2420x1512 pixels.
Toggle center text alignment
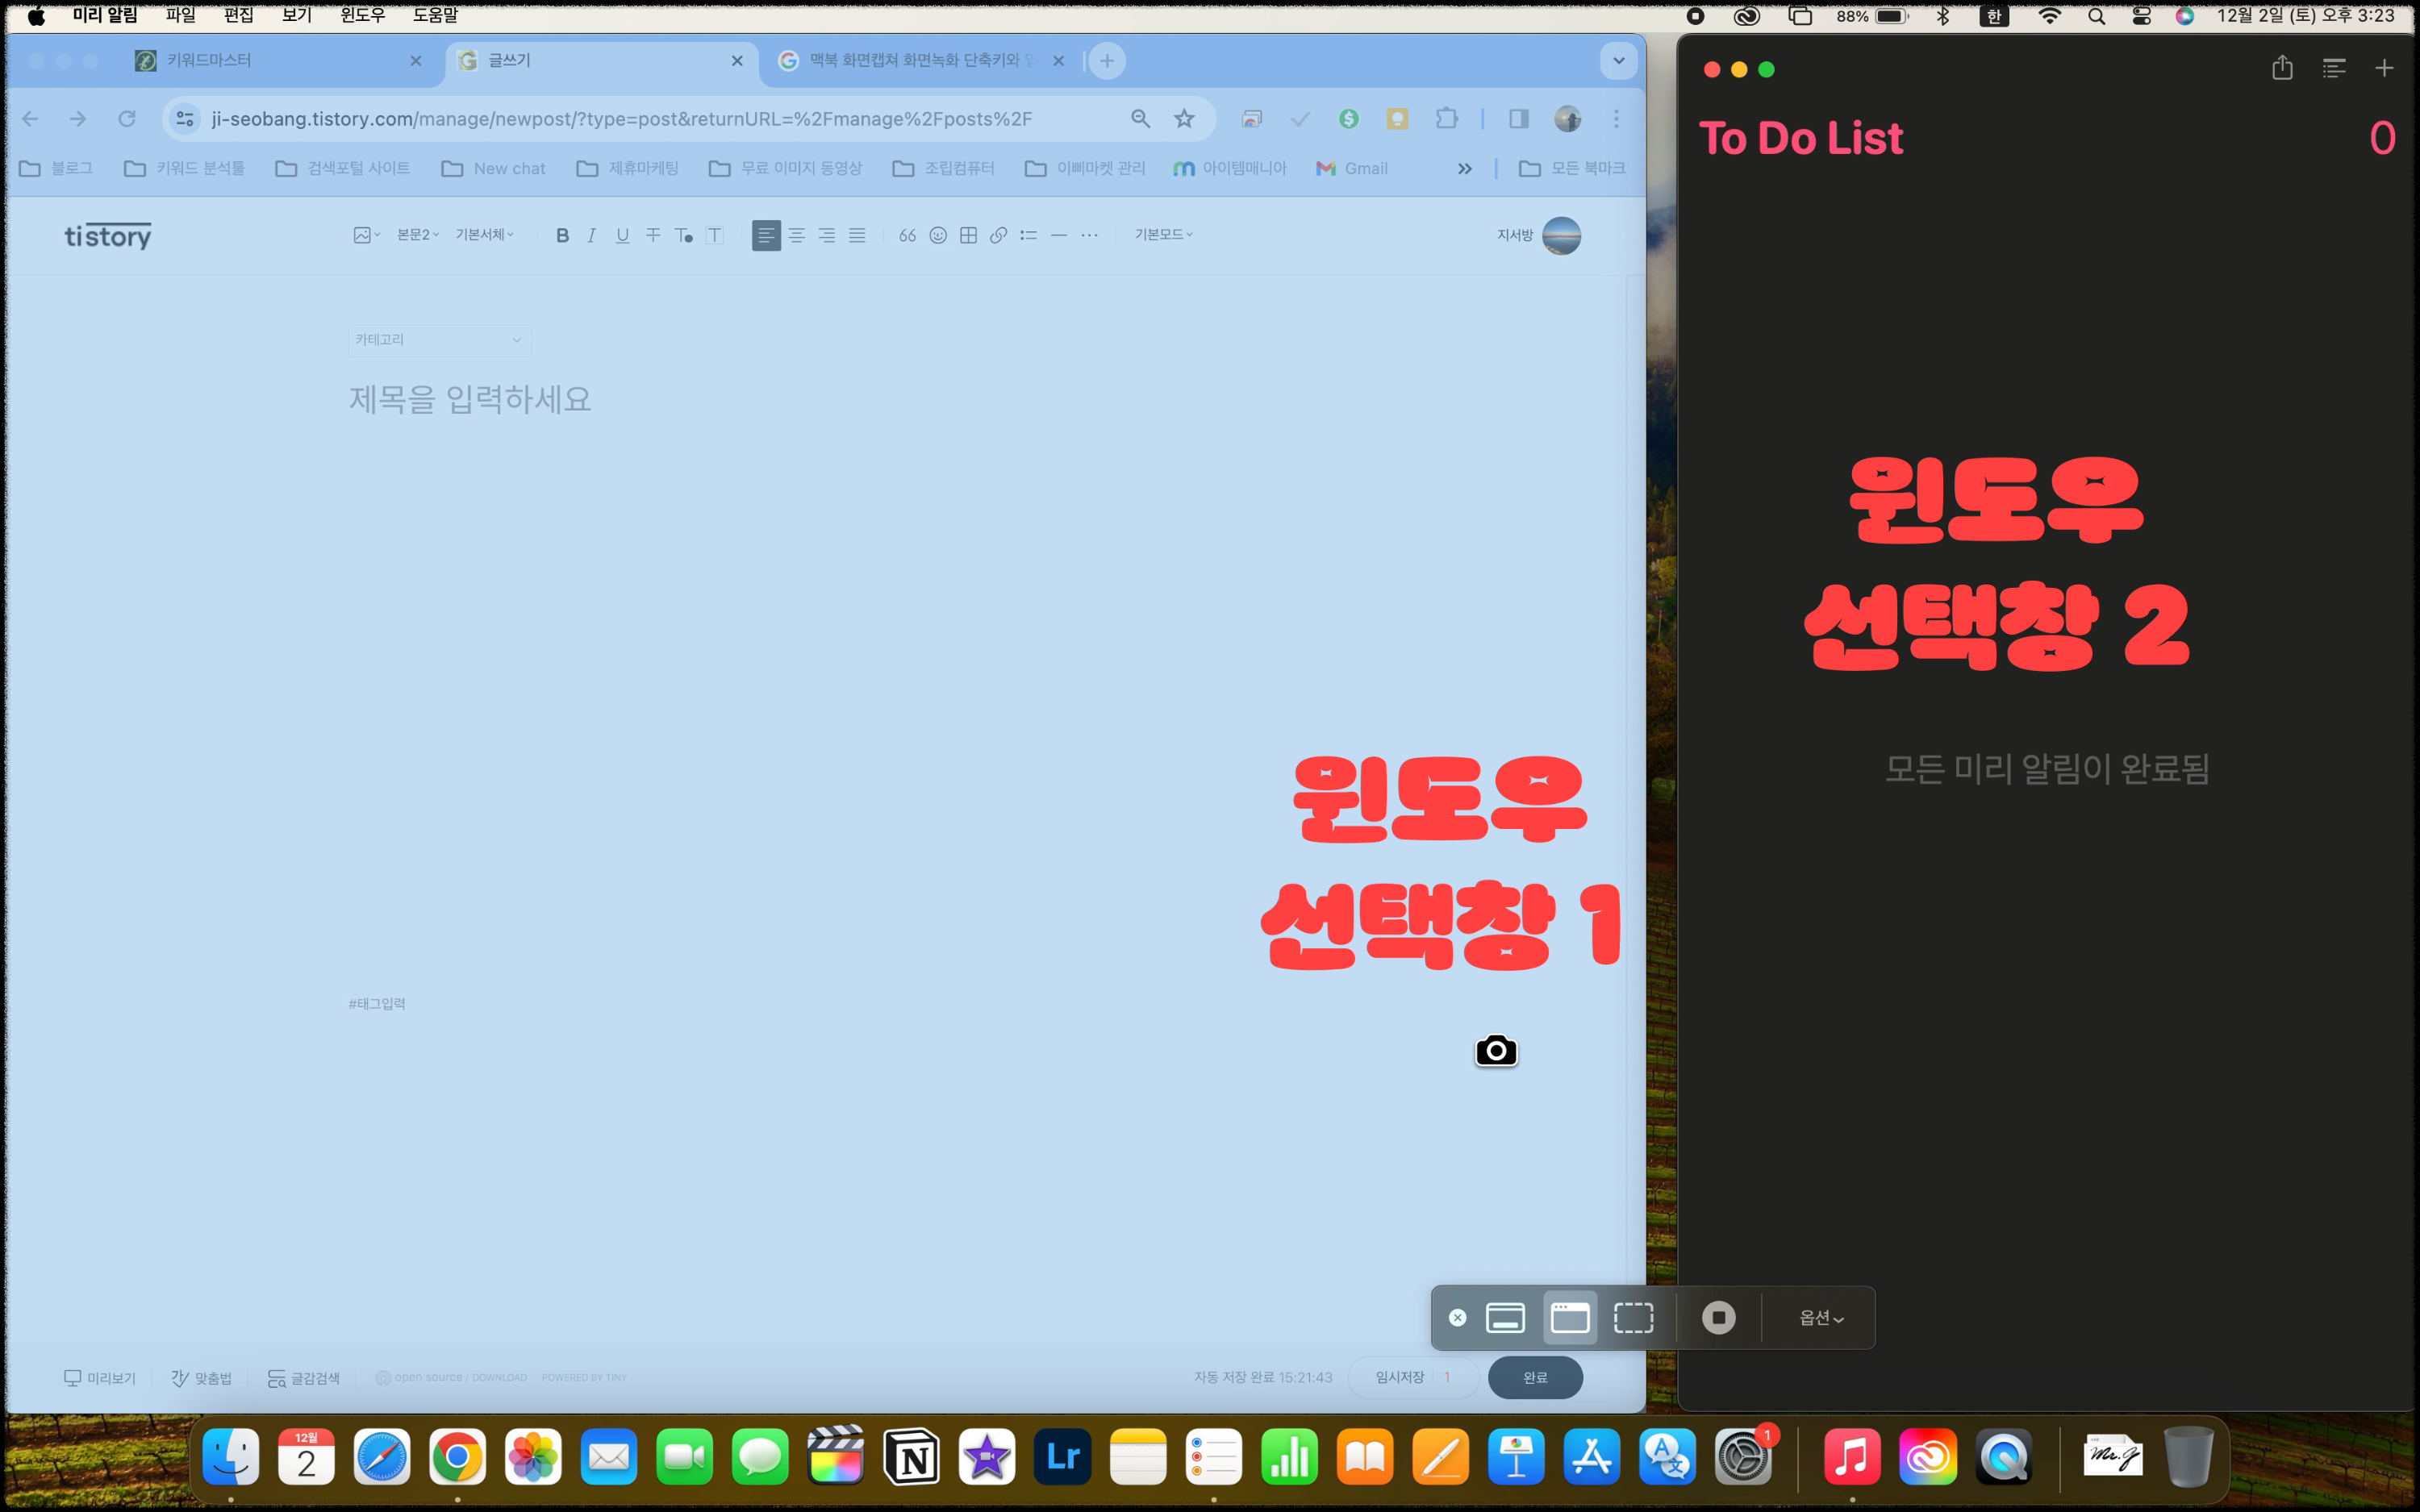click(796, 235)
